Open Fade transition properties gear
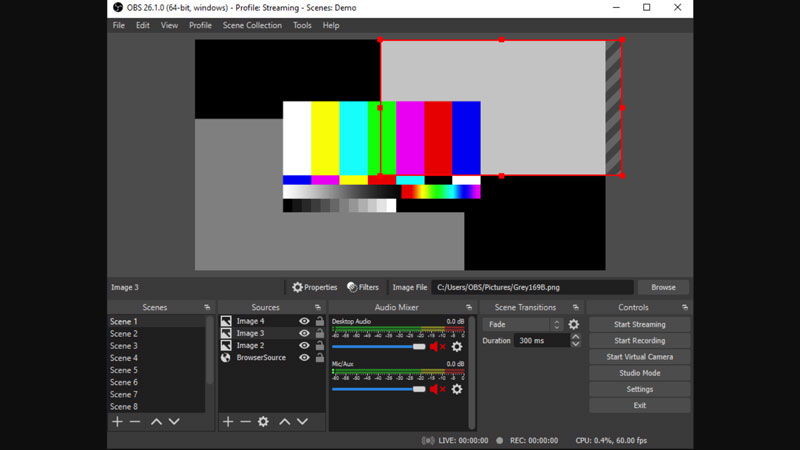Viewport: 800px width, 450px height. click(x=573, y=325)
